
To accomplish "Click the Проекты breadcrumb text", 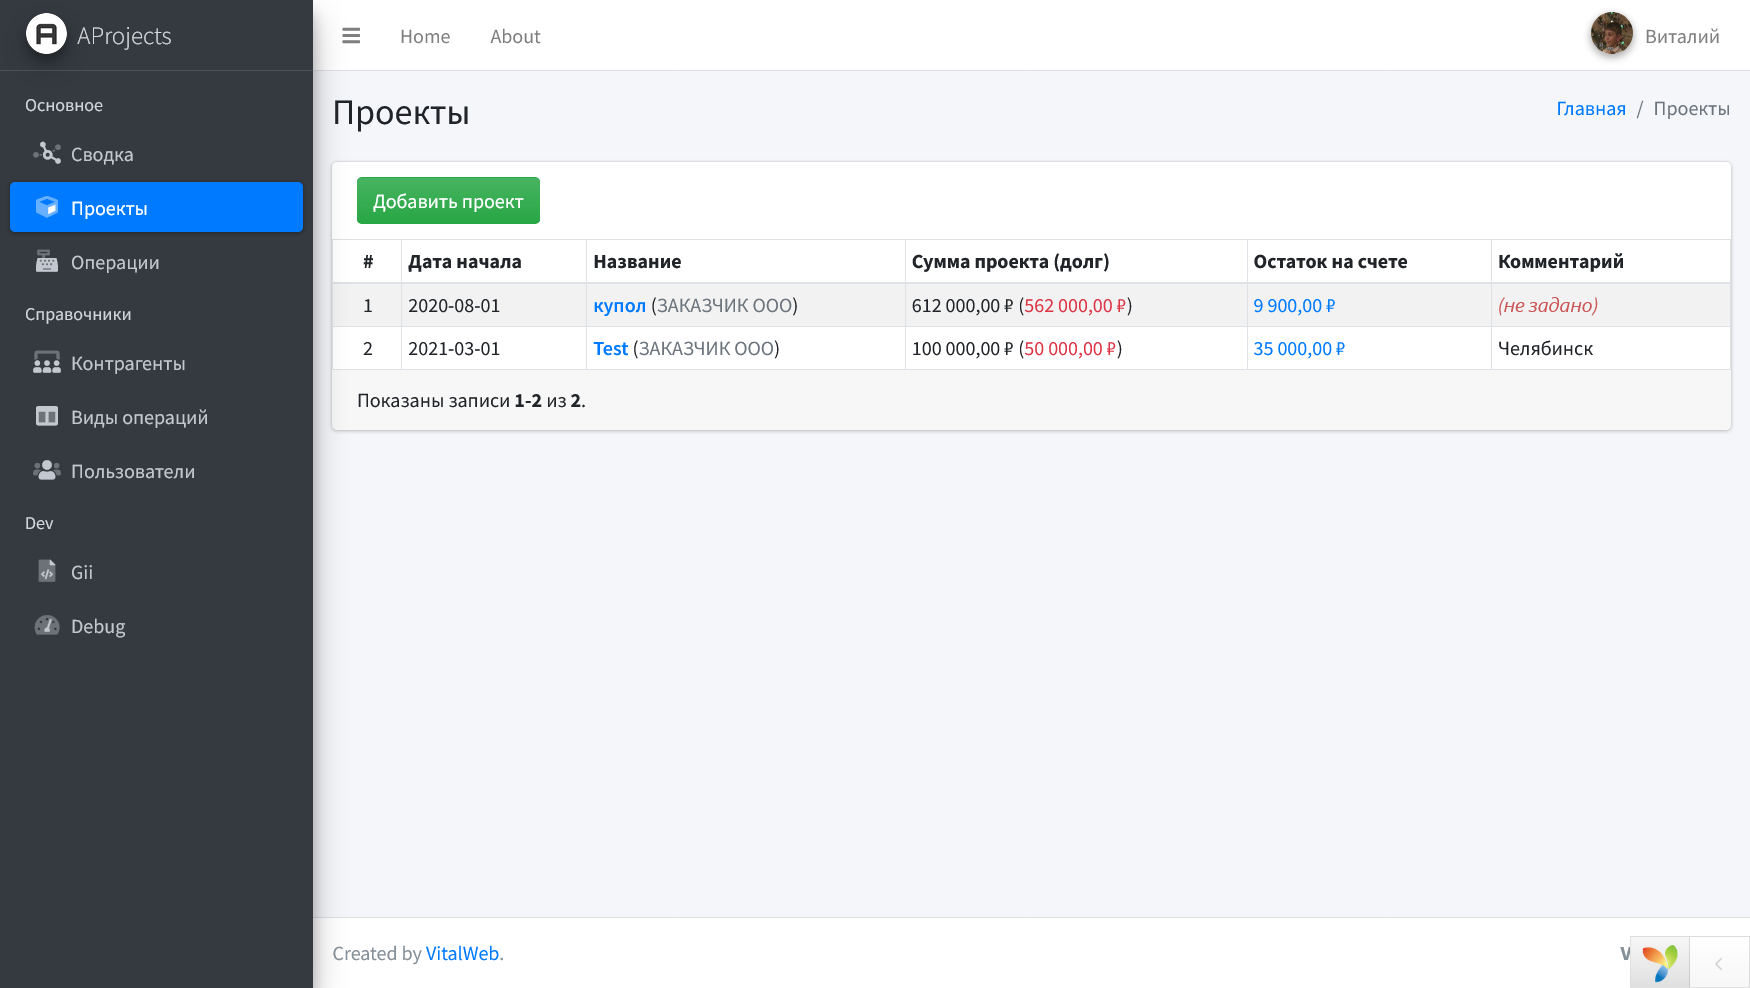I will [x=1691, y=108].
